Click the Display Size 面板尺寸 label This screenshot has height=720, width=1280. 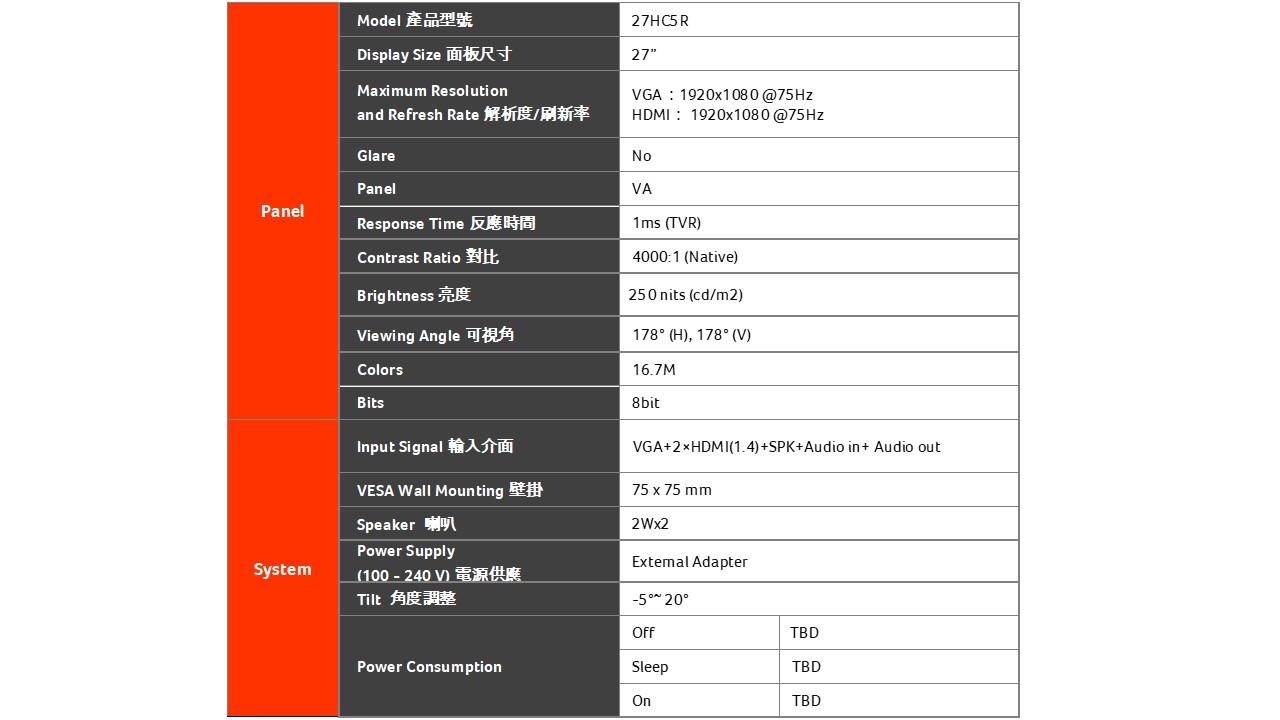[x=434, y=54]
